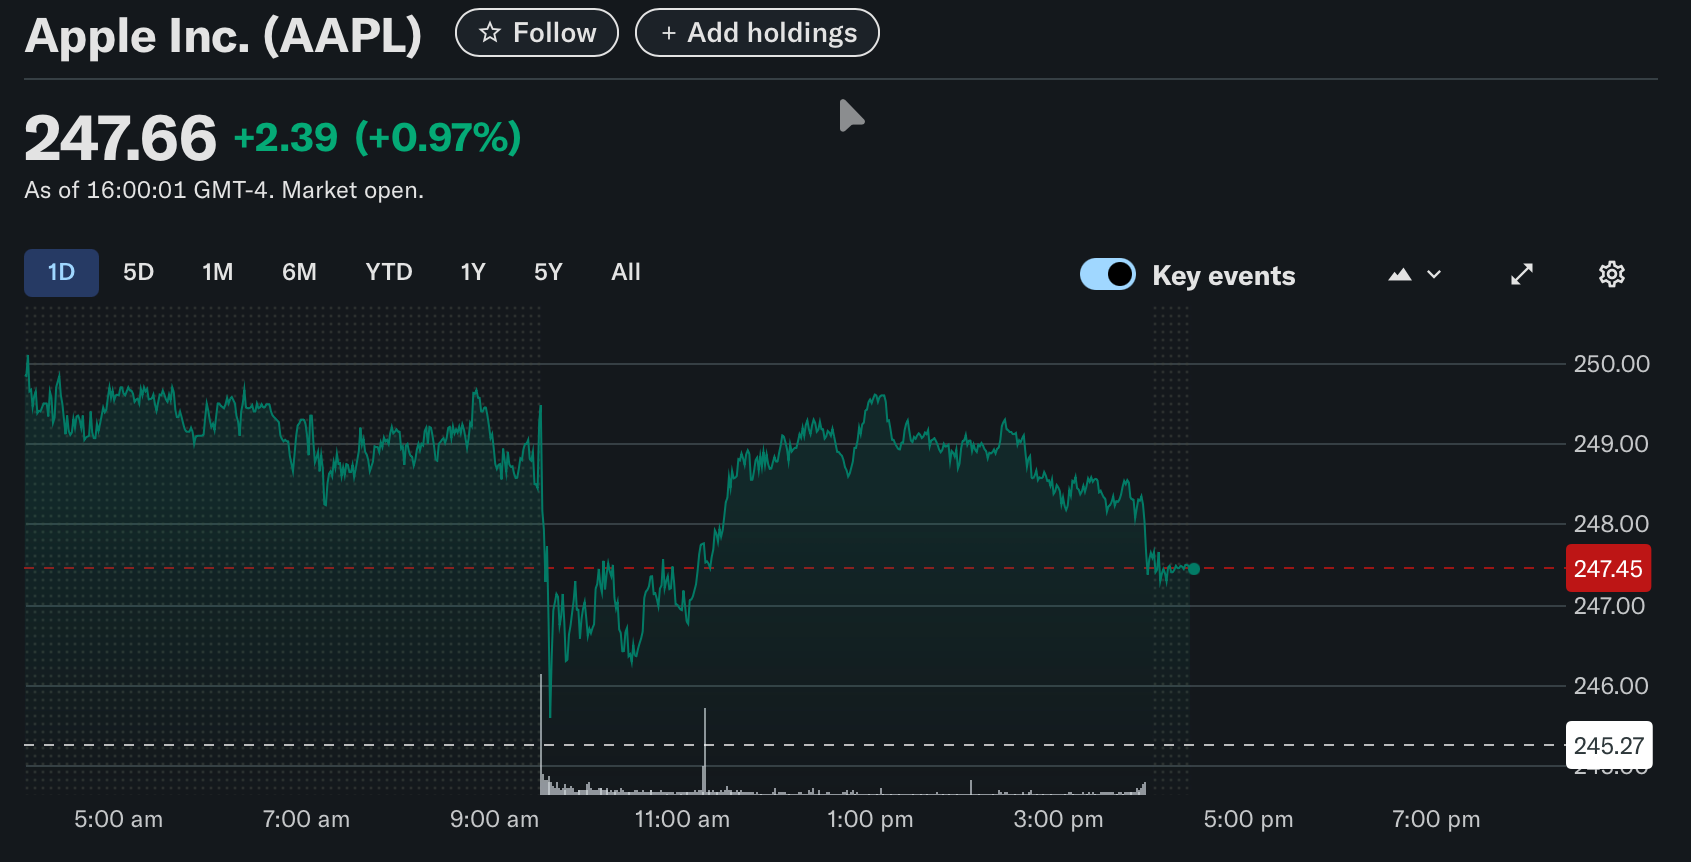Show the 6M chart range

click(299, 273)
